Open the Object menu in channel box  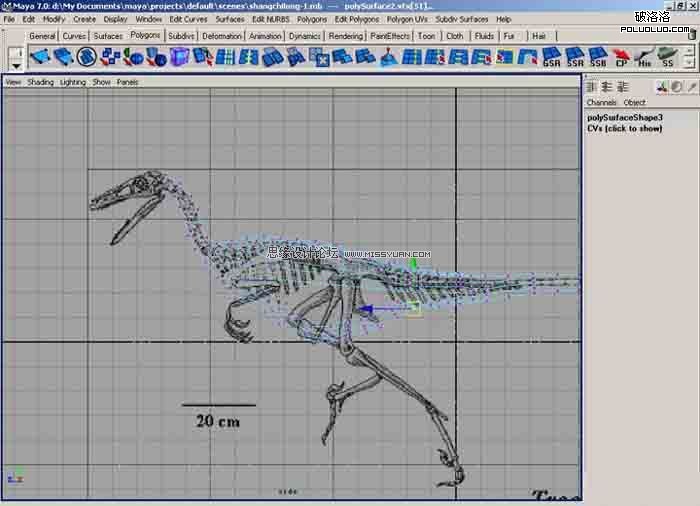[x=634, y=102]
